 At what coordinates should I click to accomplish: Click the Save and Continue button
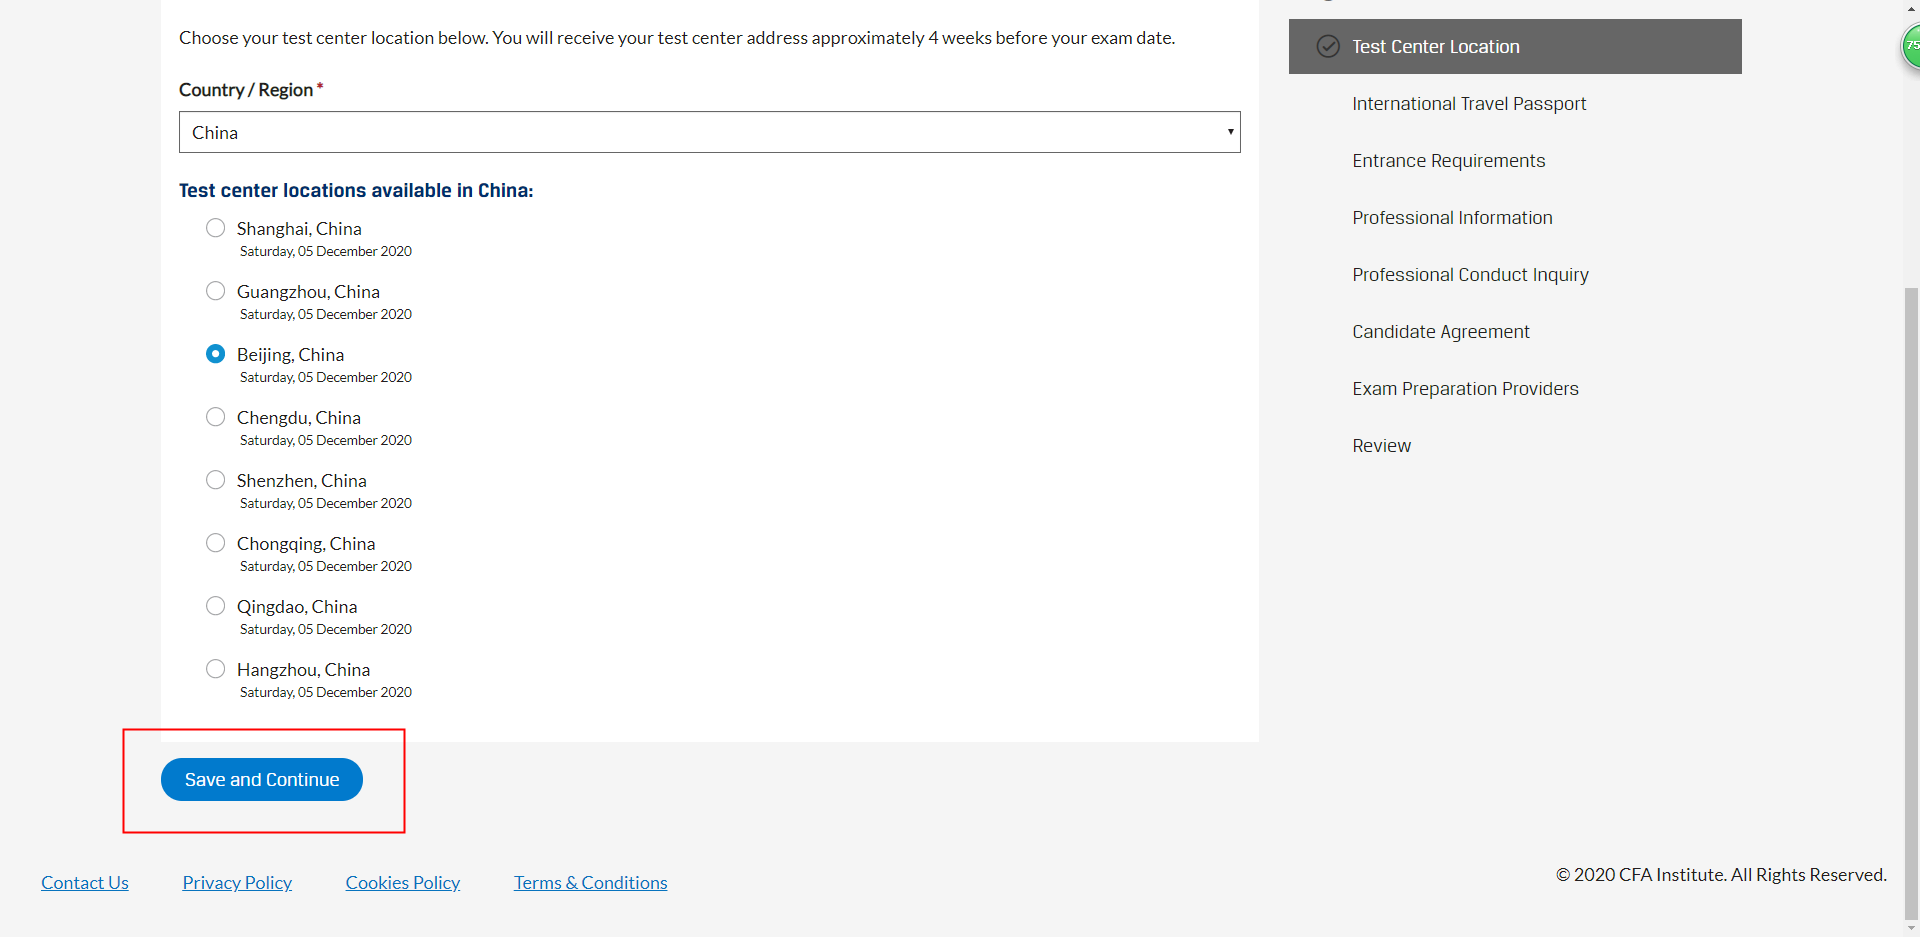pyautogui.click(x=262, y=779)
